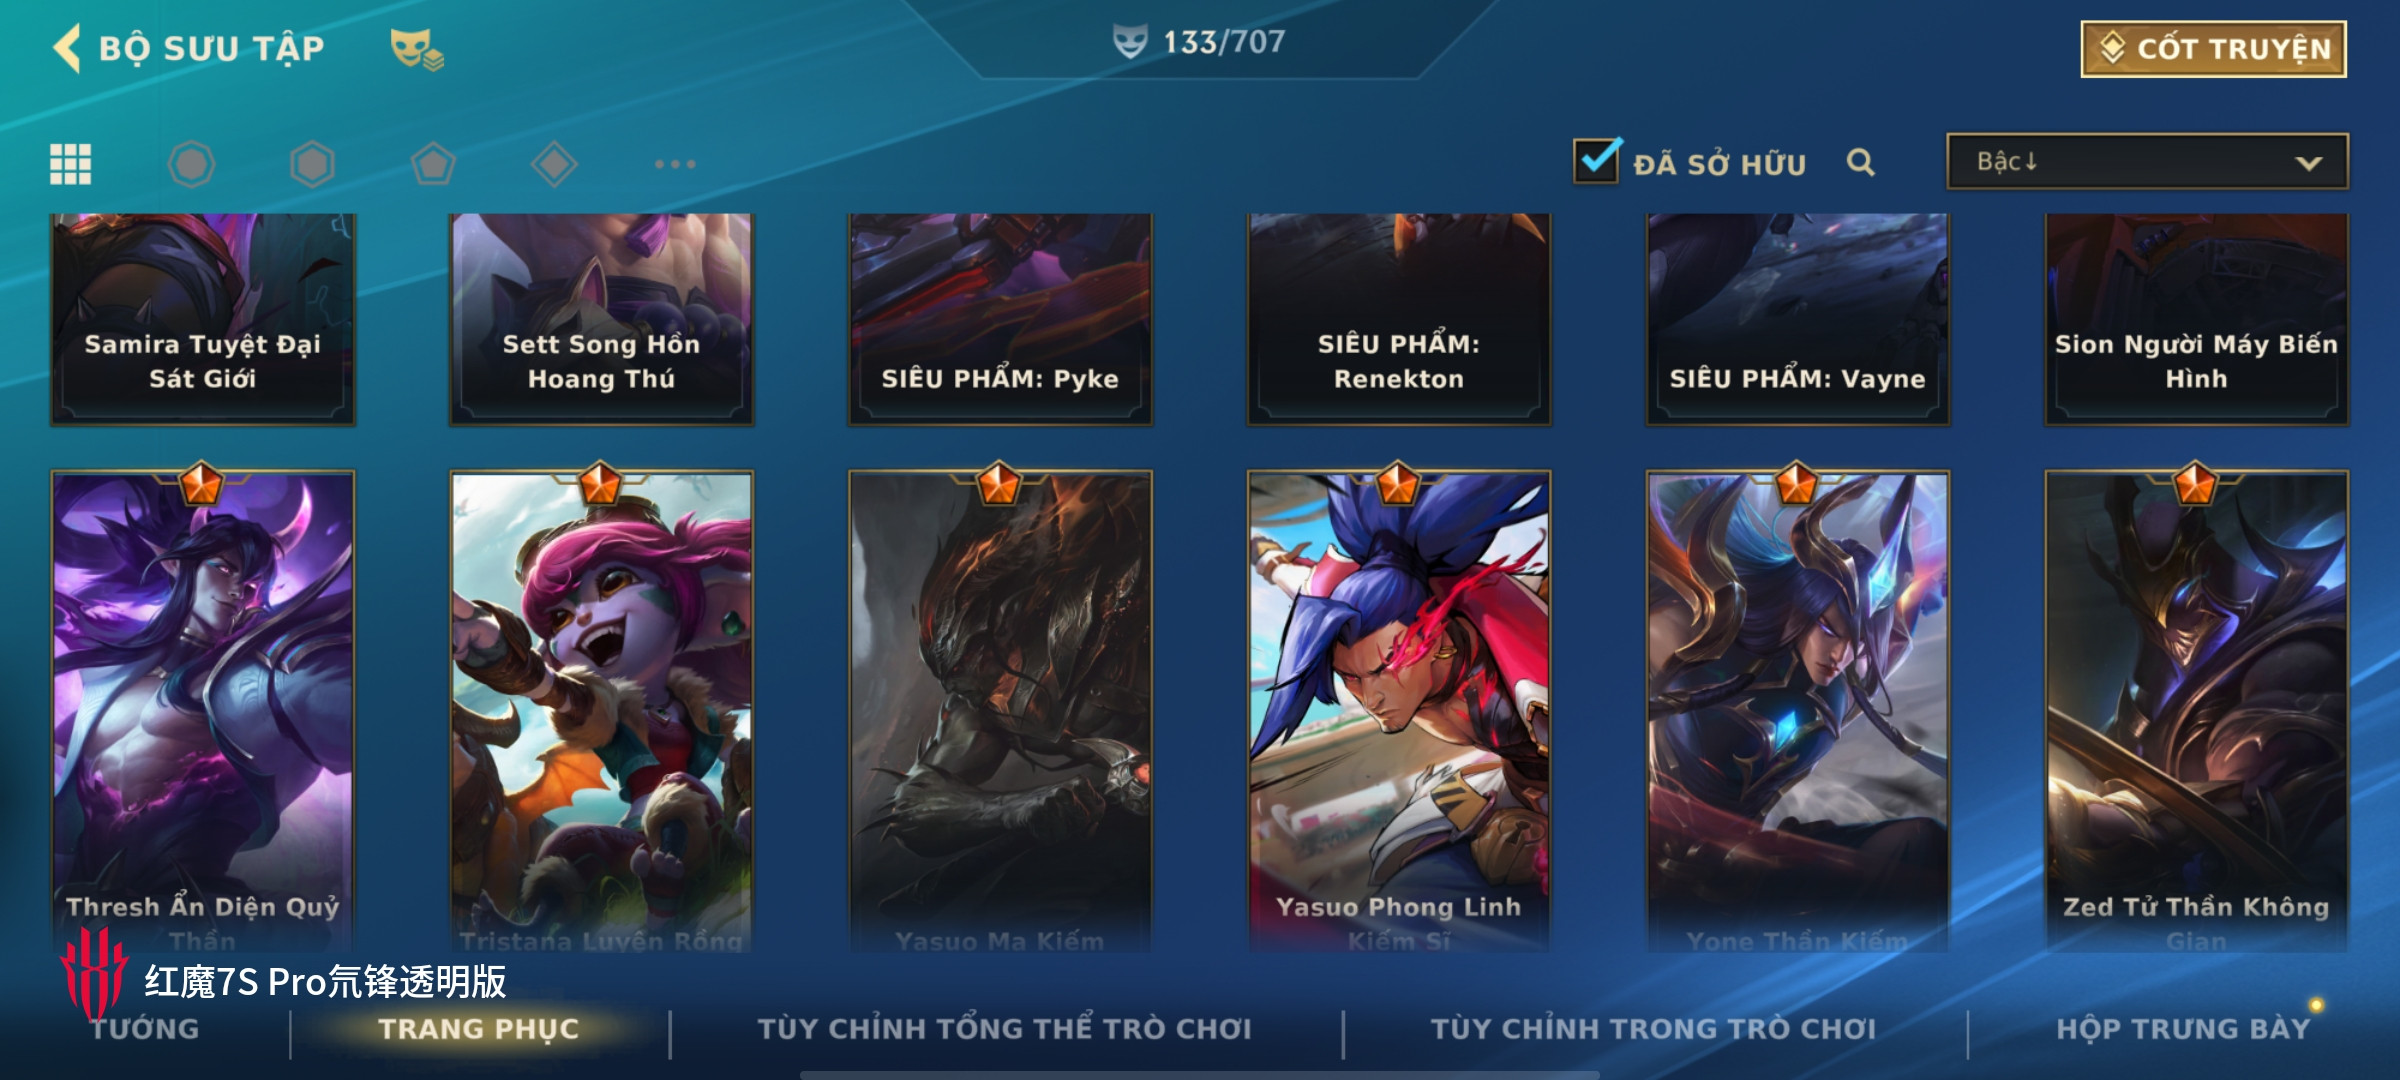Filter by second hexagon rarity icon
Screen dimensions: 2400x1080
coord(312,164)
